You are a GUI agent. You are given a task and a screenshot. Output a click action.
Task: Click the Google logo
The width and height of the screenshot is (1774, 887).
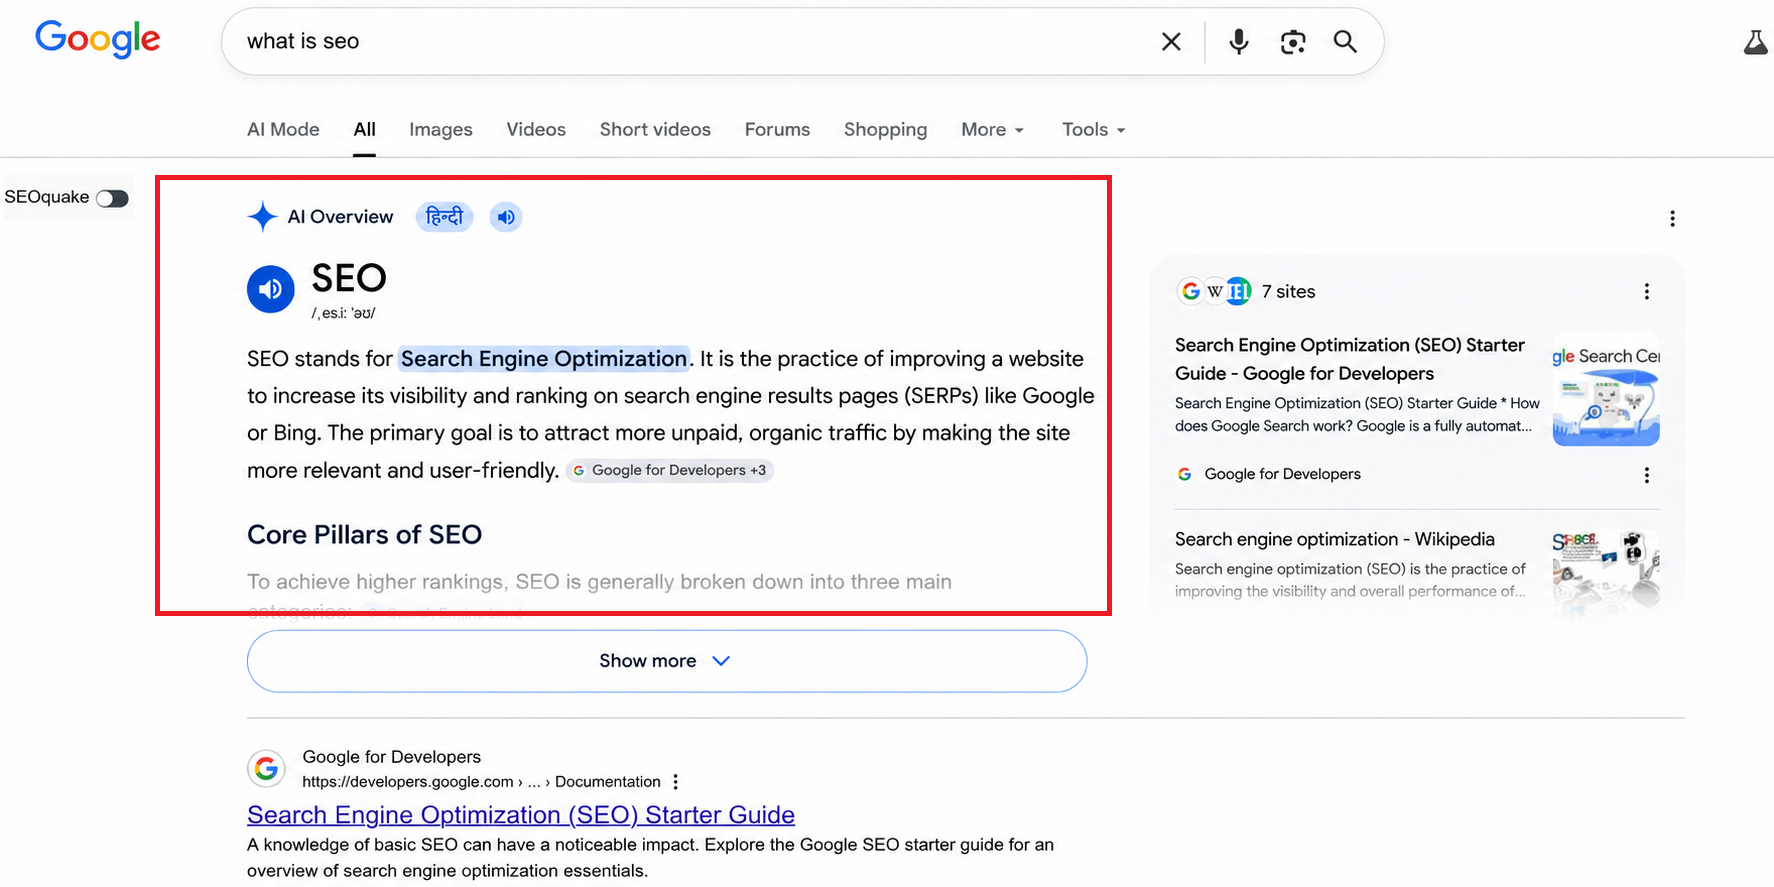click(x=97, y=40)
